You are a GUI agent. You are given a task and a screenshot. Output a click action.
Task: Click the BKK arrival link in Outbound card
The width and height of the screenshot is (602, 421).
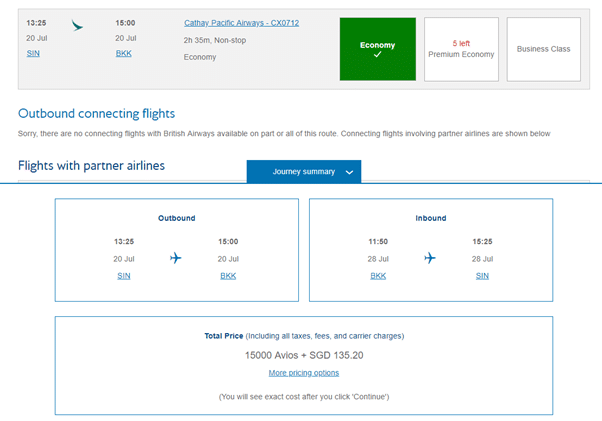228,275
